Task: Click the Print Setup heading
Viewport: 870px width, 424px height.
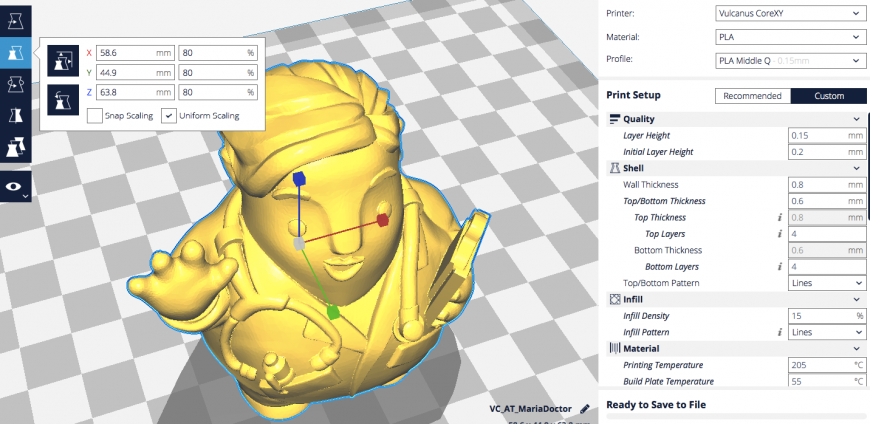Action: [633, 95]
